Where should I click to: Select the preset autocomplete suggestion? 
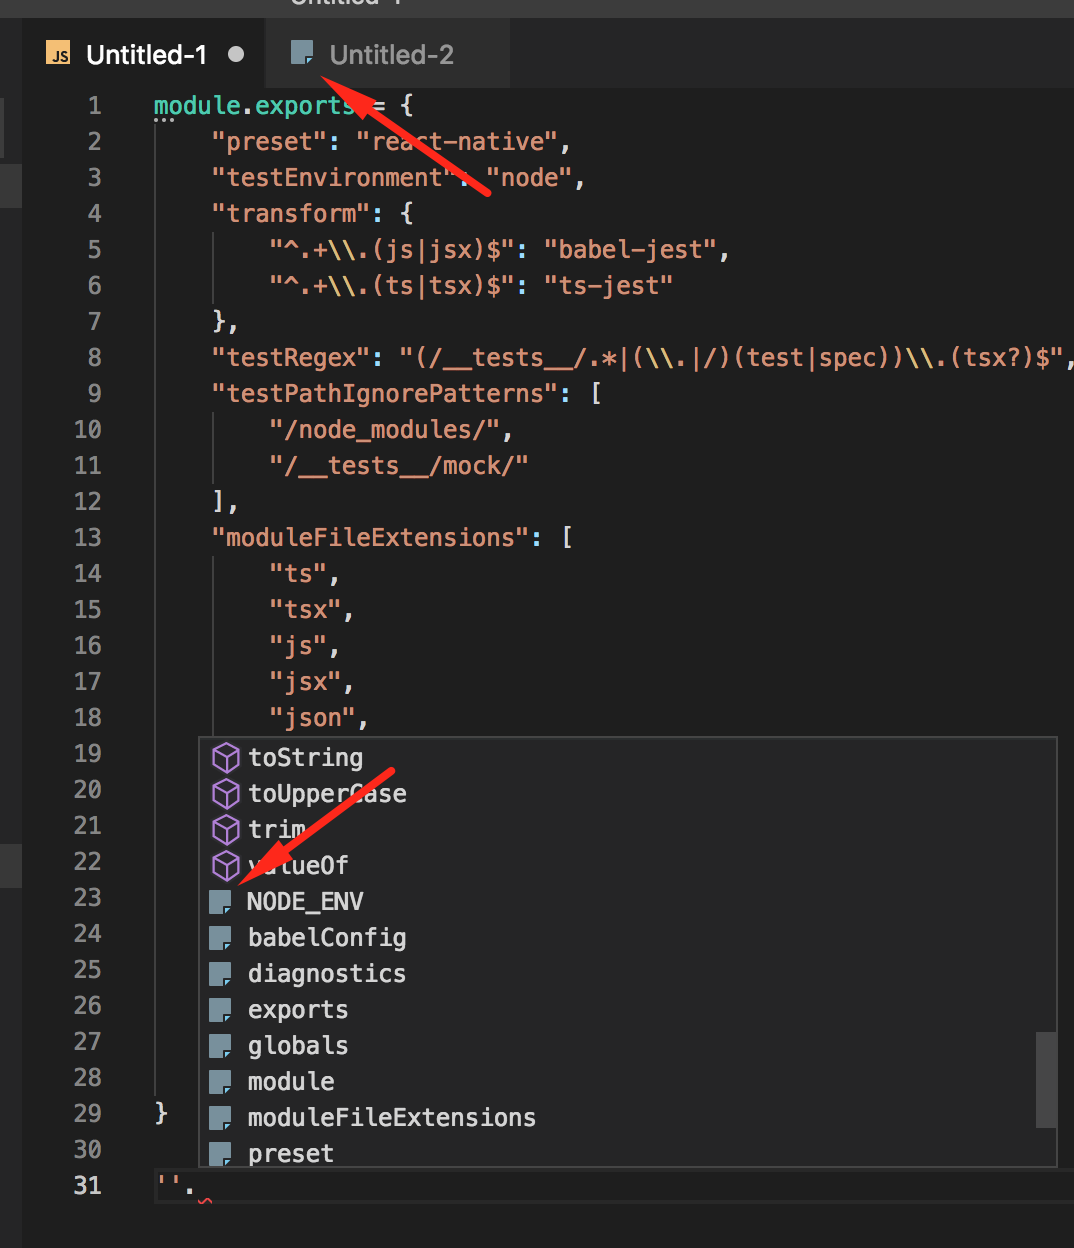point(290,1152)
